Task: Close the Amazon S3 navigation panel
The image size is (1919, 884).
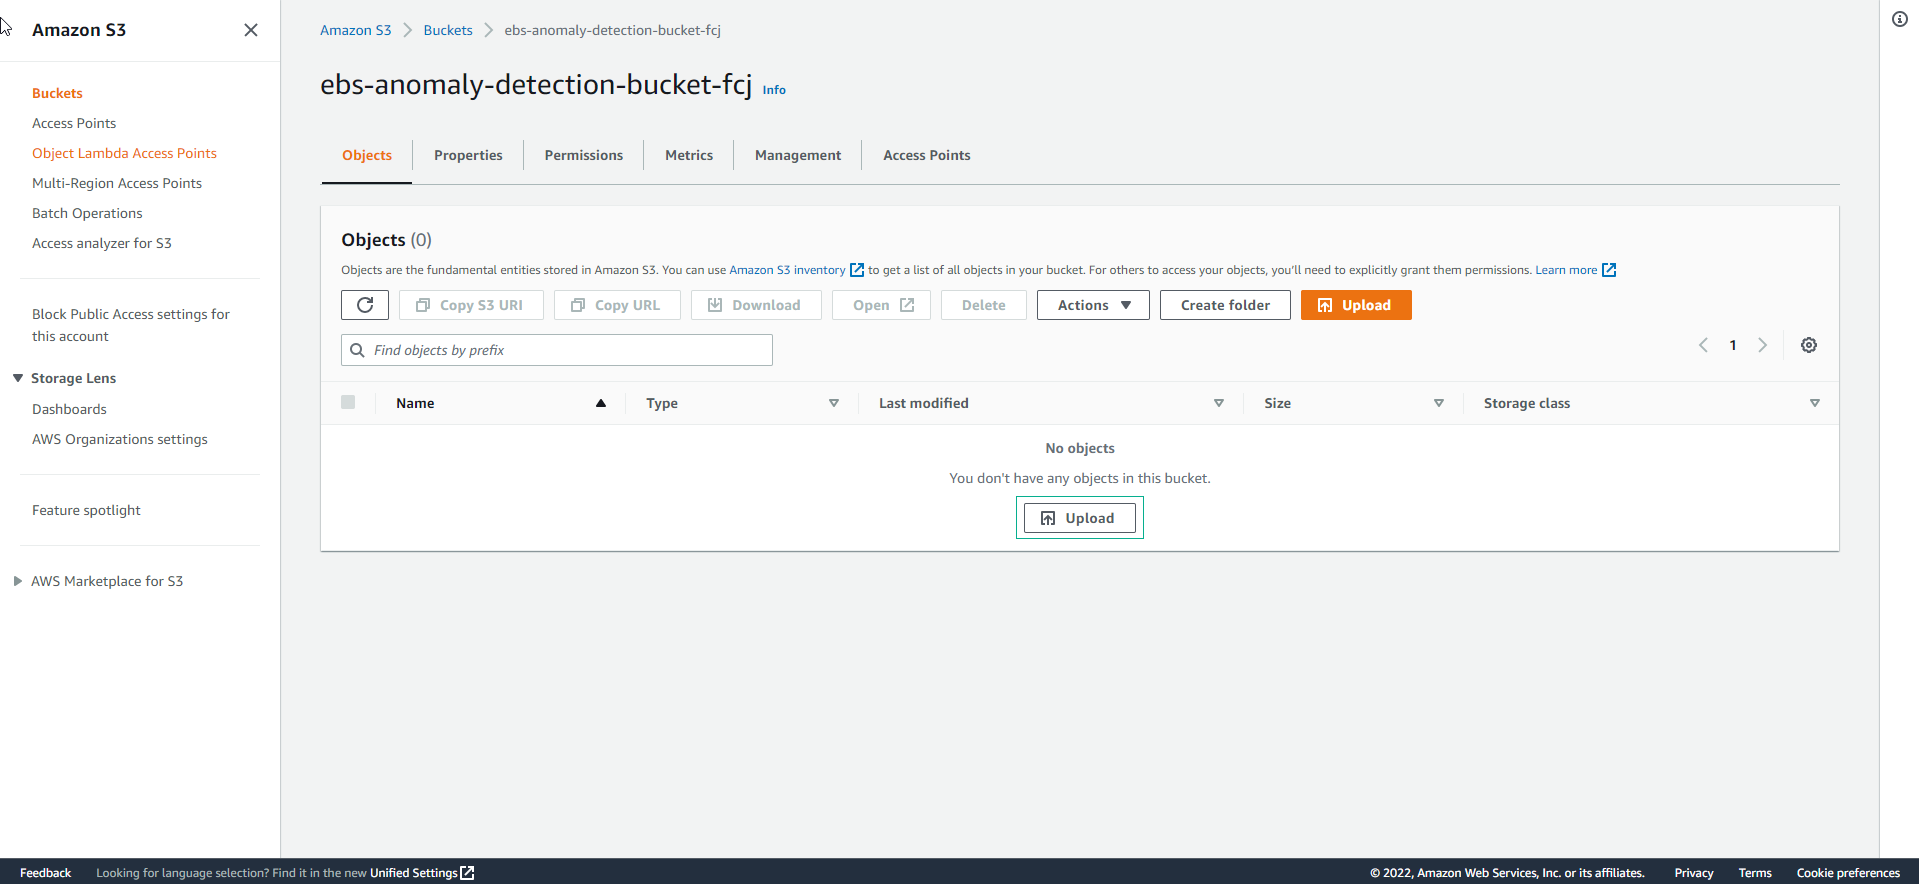Action: click(x=251, y=30)
